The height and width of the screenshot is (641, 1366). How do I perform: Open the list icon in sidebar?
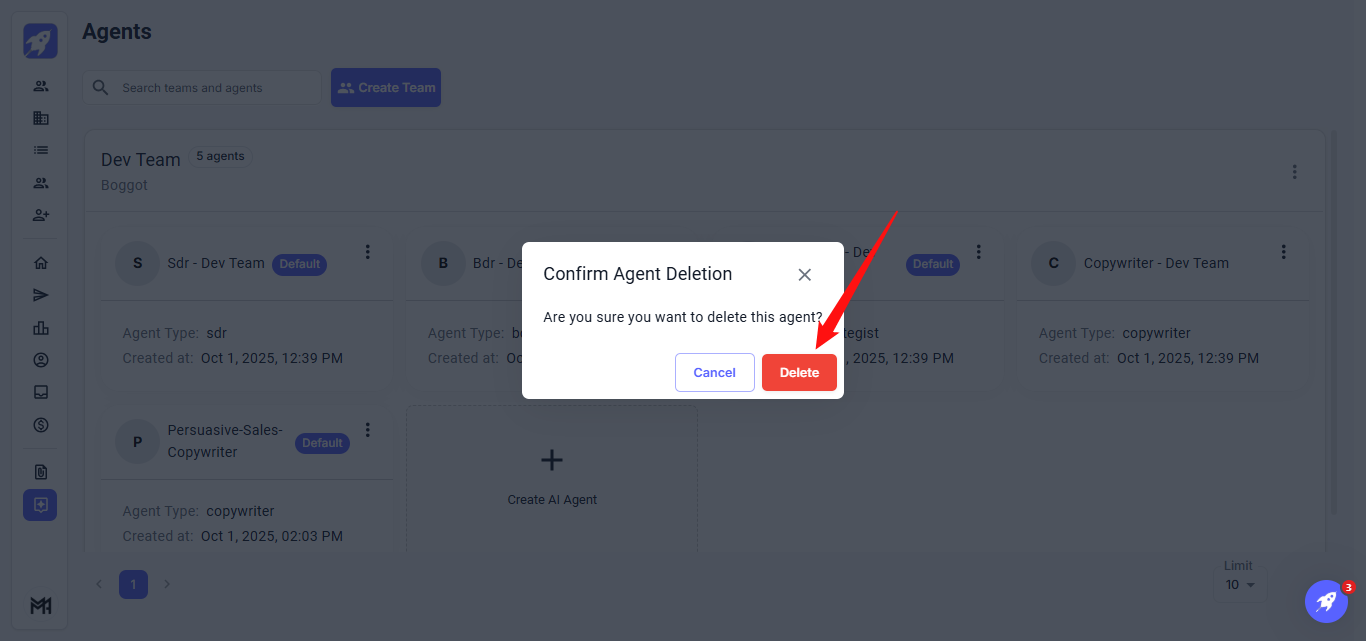pyautogui.click(x=41, y=150)
